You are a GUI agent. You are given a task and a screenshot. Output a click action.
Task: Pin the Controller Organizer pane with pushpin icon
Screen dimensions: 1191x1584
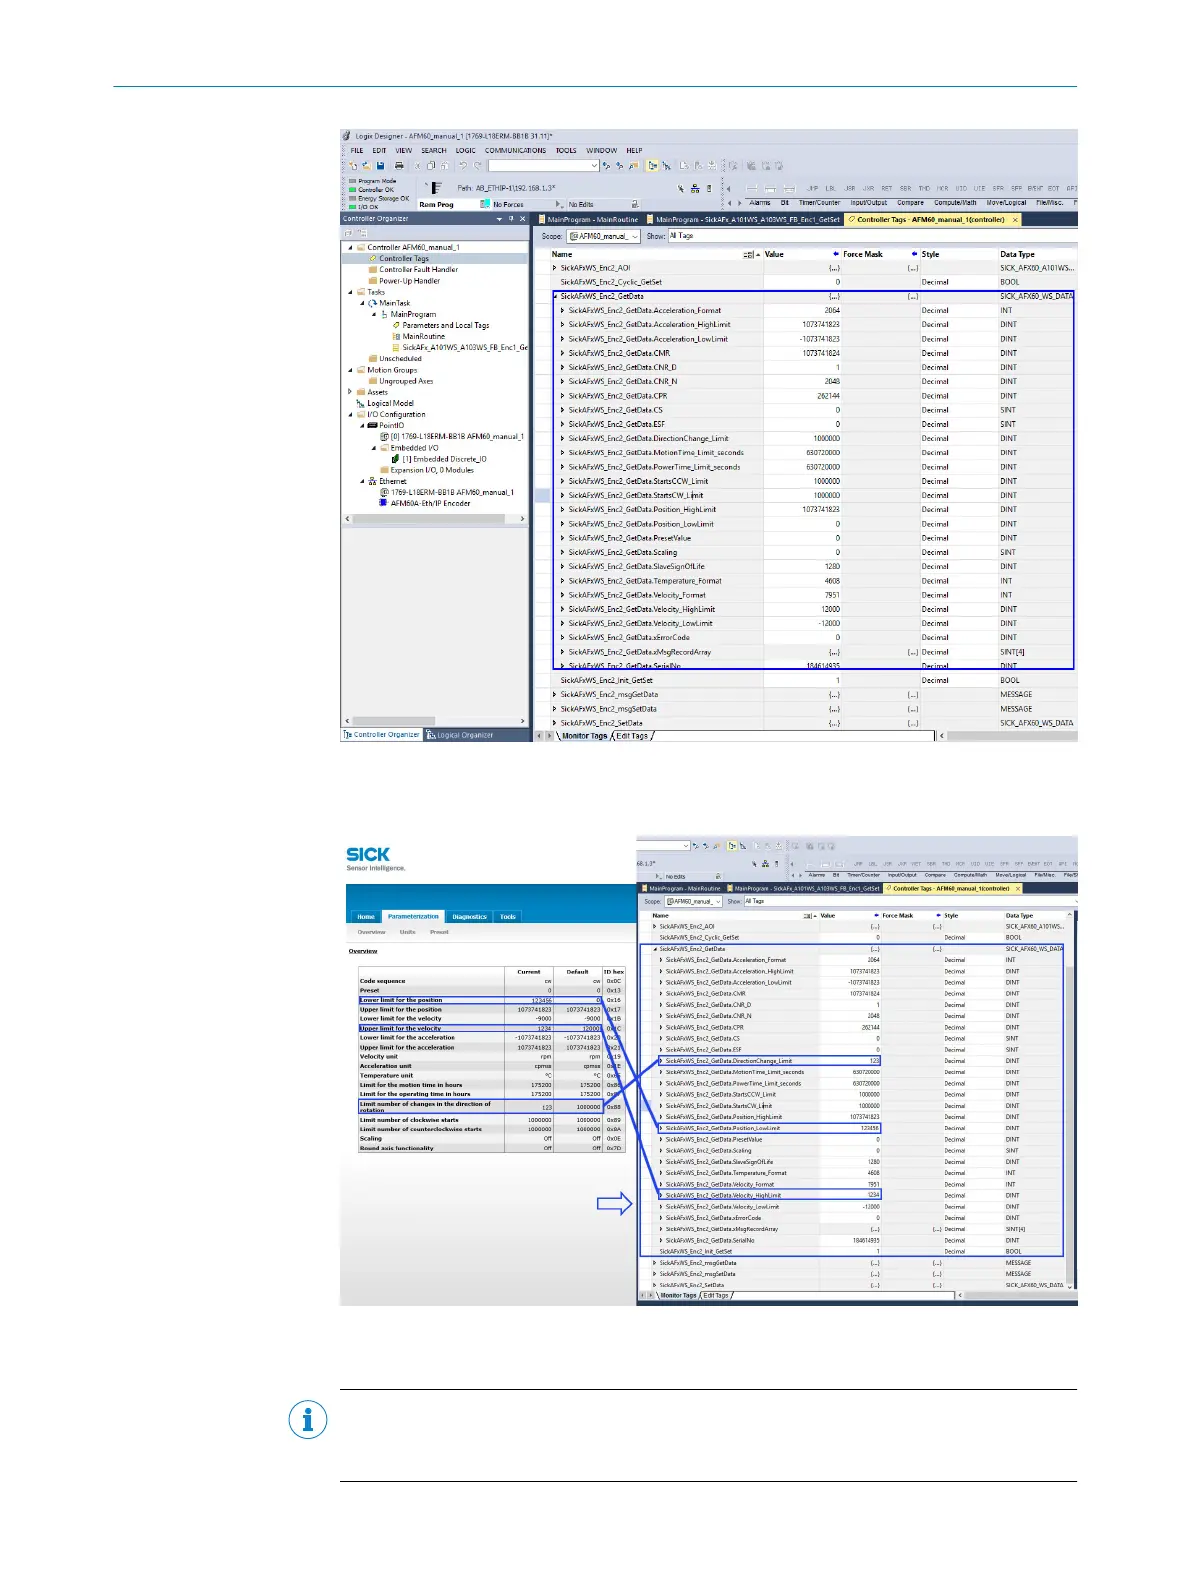click(511, 219)
